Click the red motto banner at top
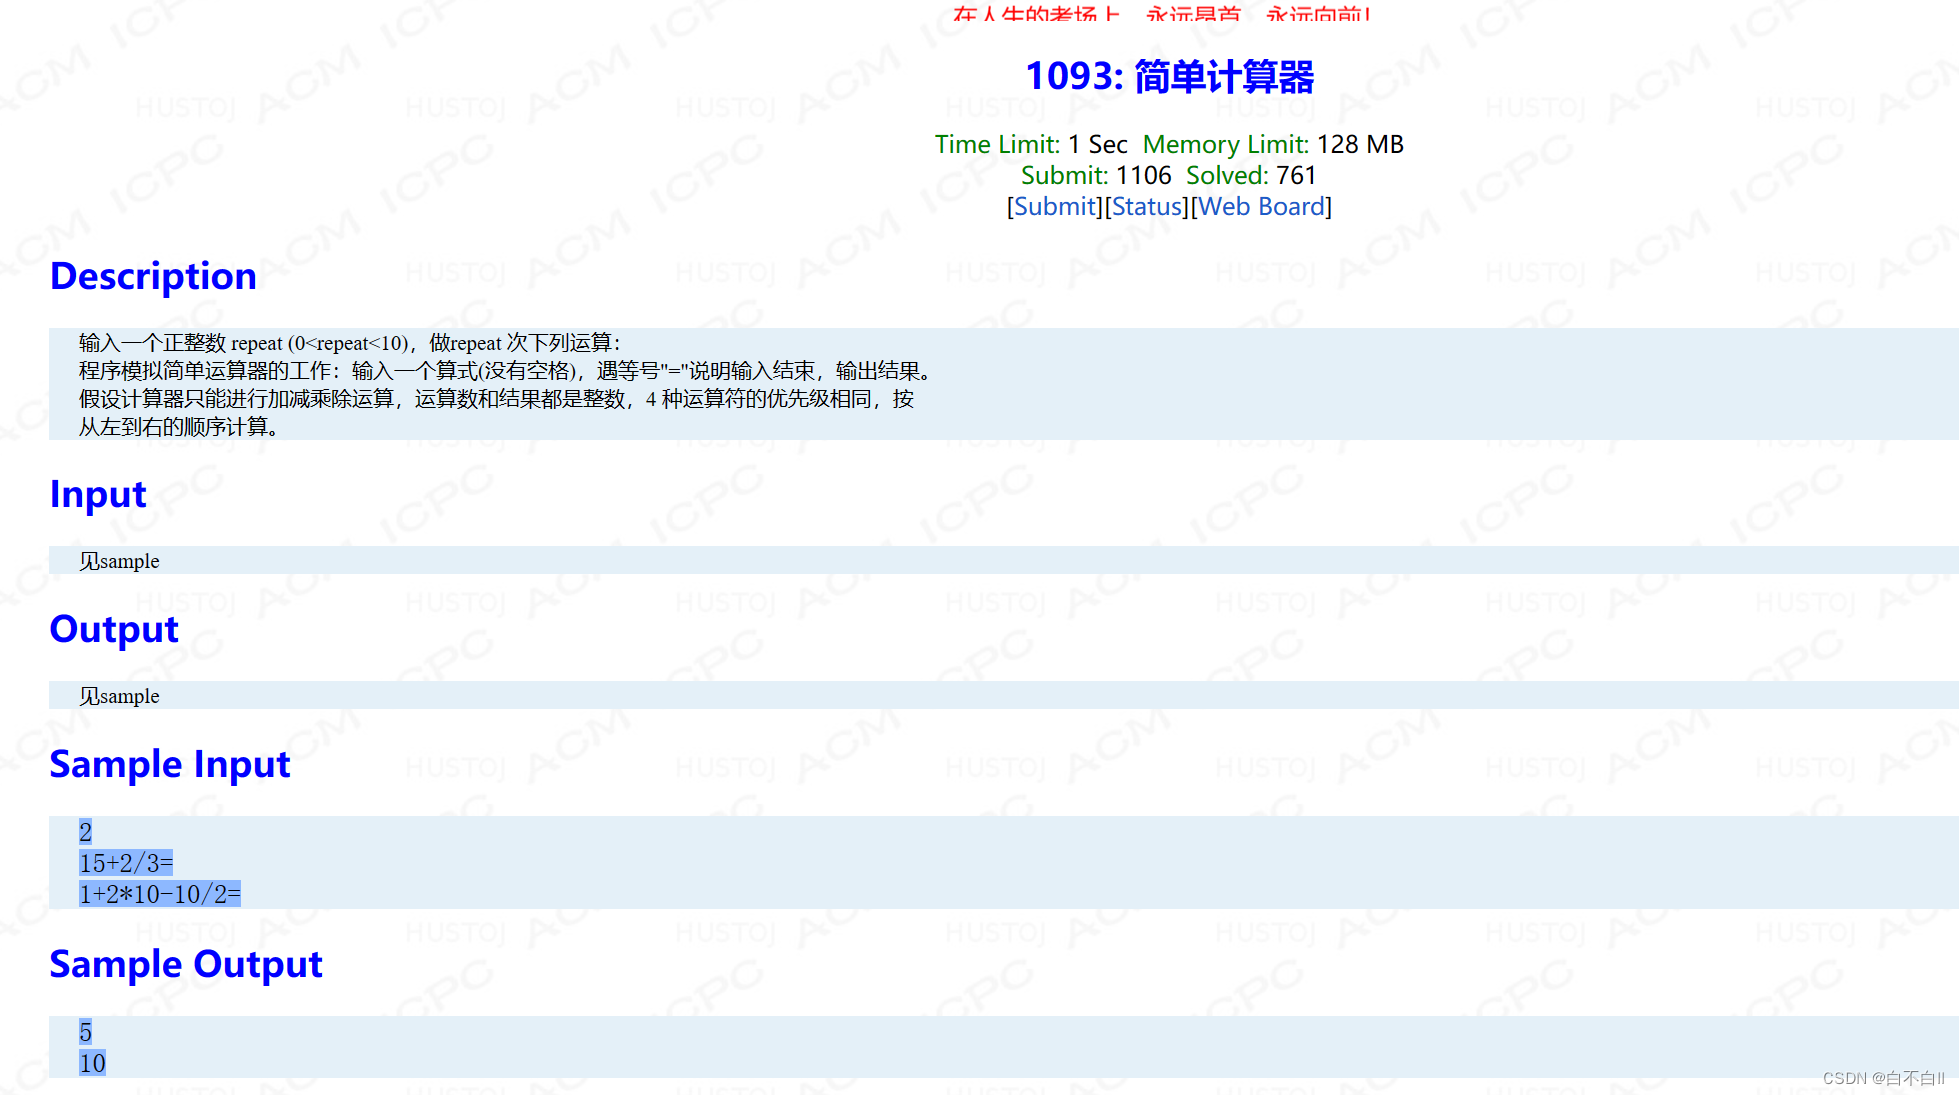Screen dimensions: 1959x1095 [x=1160, y=15]
